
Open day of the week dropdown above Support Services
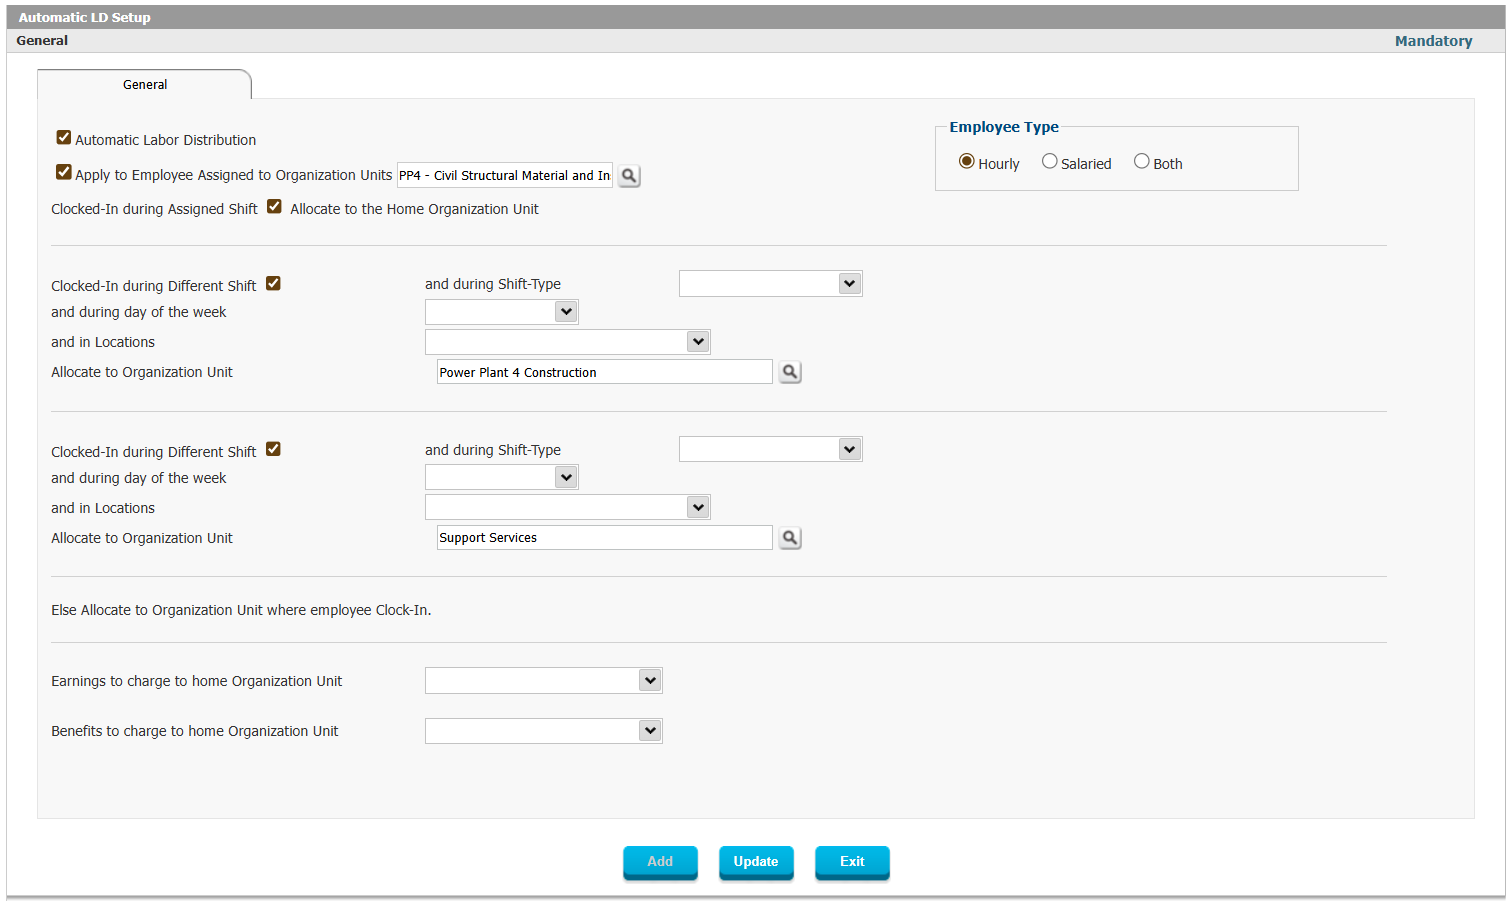(502, 478)
